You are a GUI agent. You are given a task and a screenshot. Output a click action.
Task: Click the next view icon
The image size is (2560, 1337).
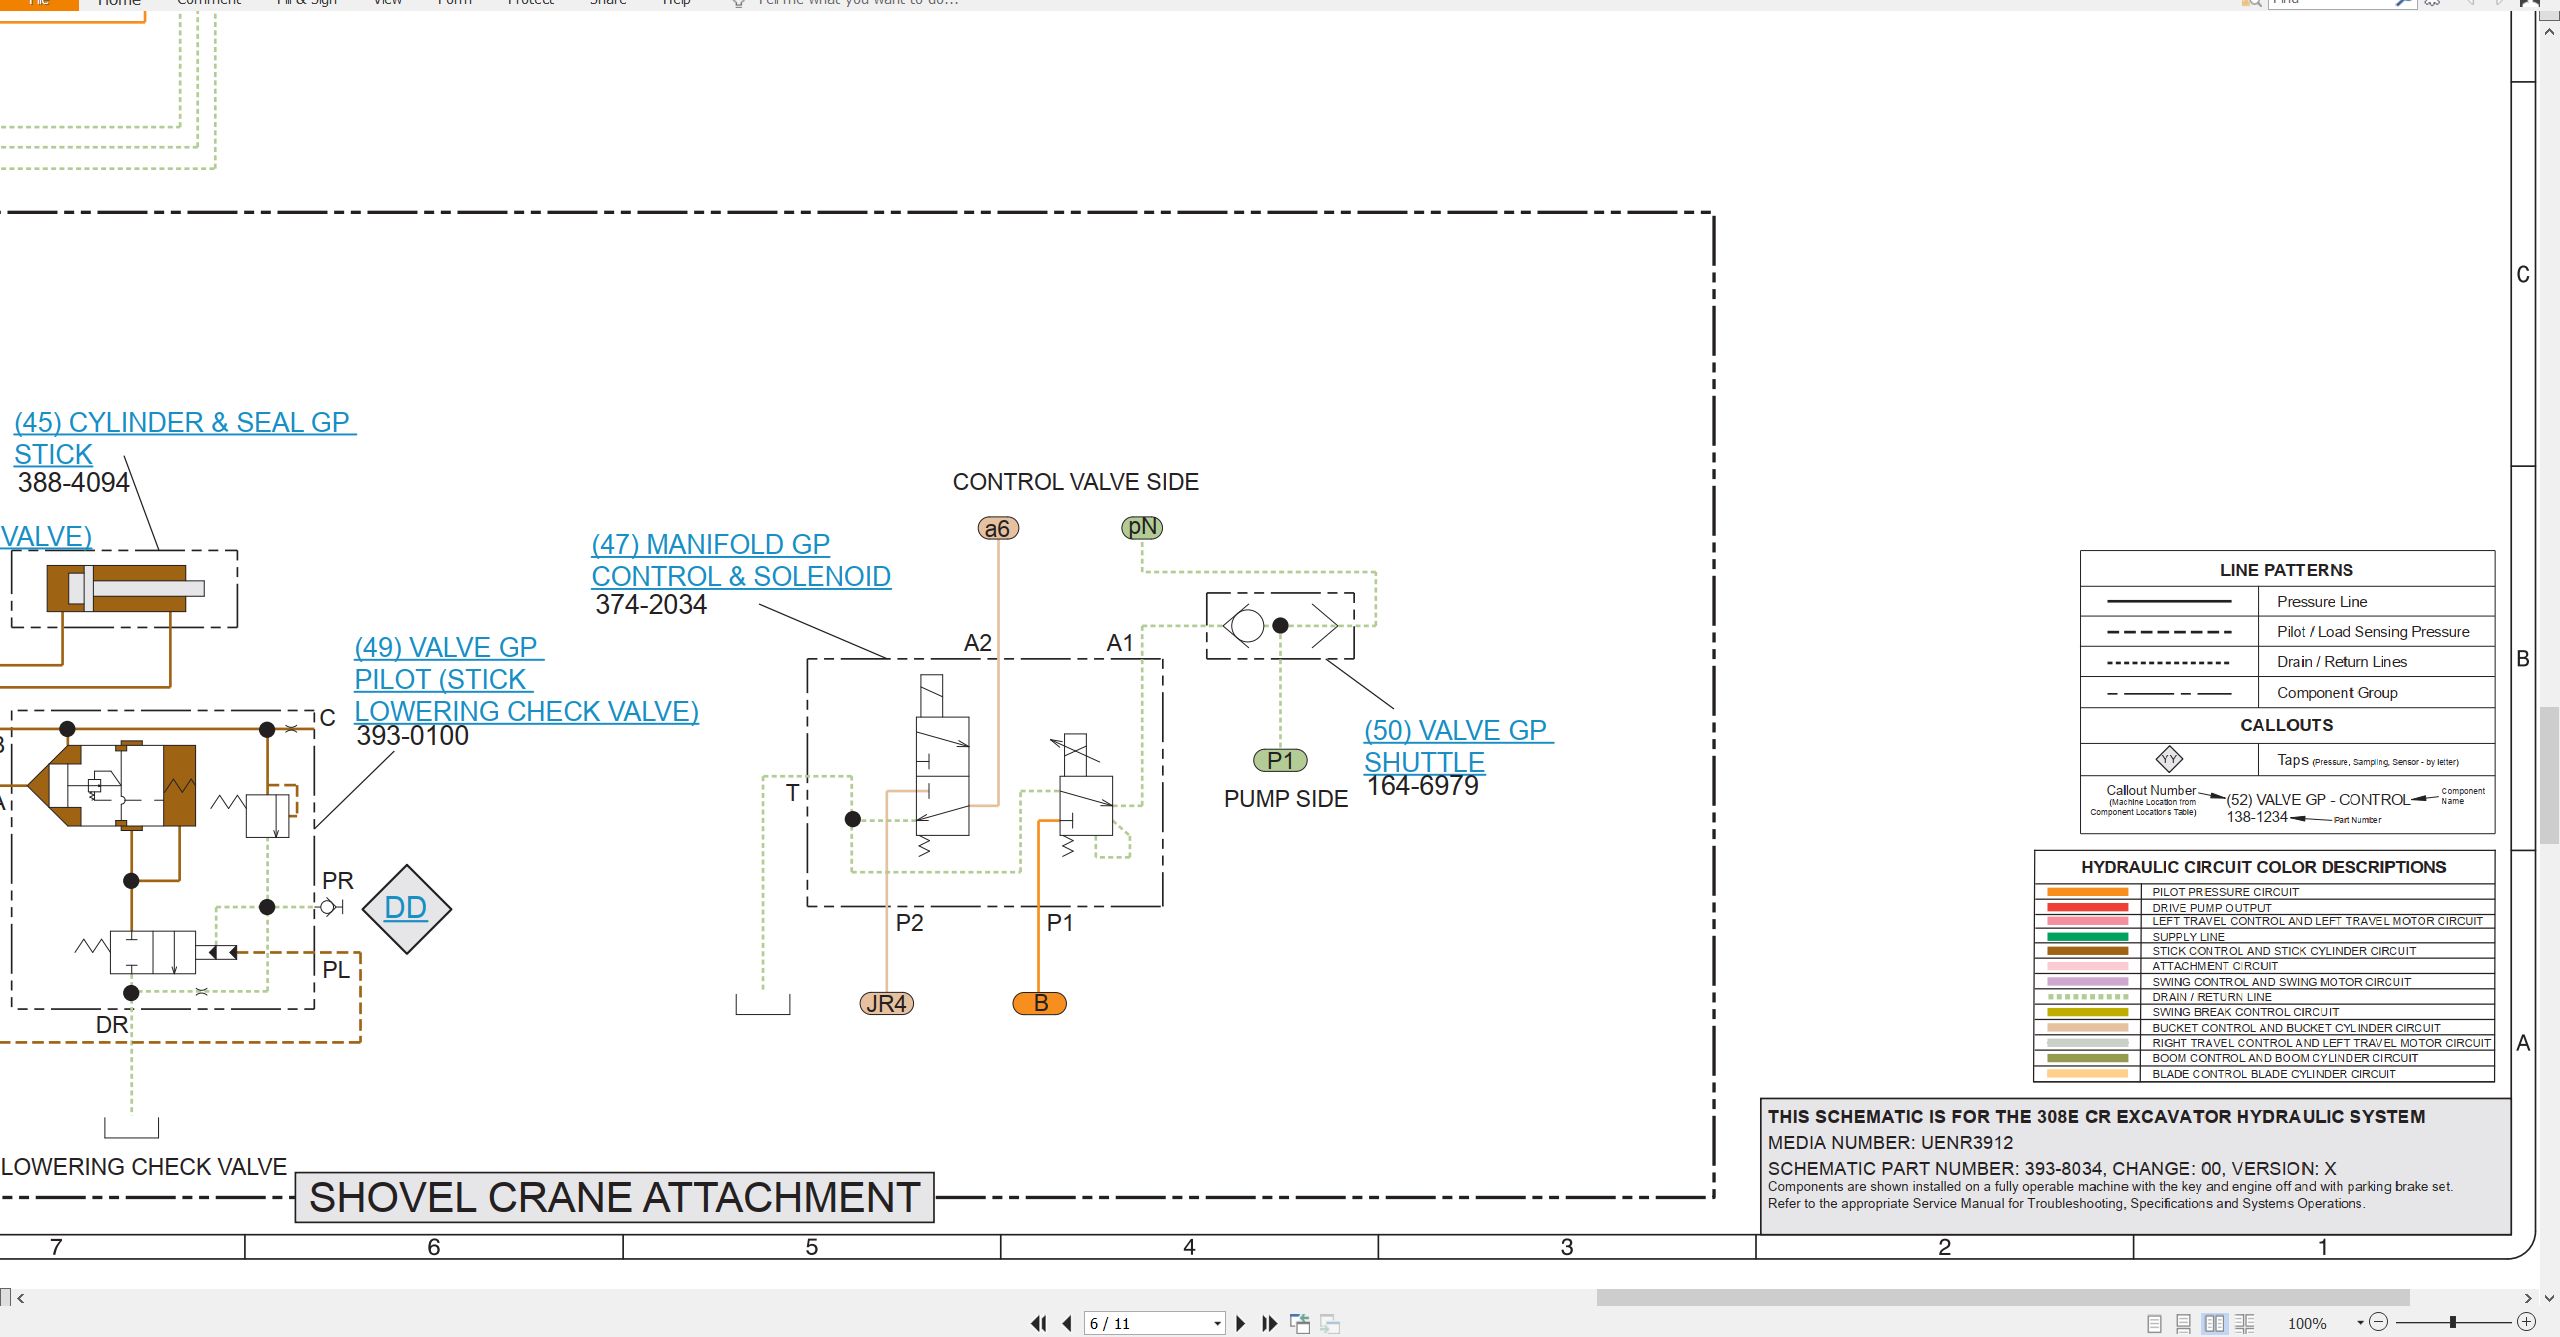tap(1330, 1323)
